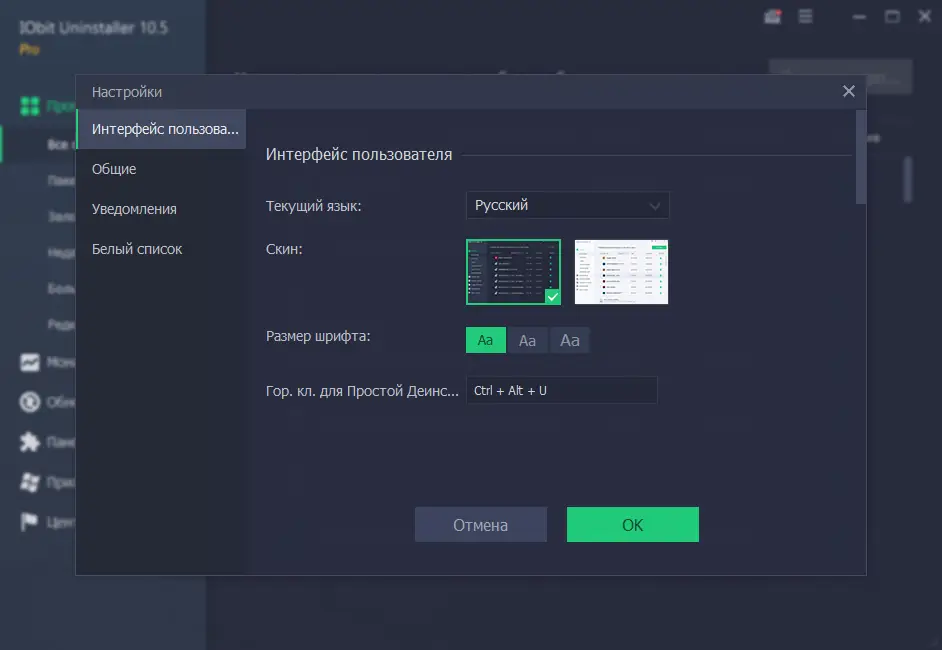942x650 pixels.
Task: Select the dark skin thumbnail
Action: pos(513,272)
